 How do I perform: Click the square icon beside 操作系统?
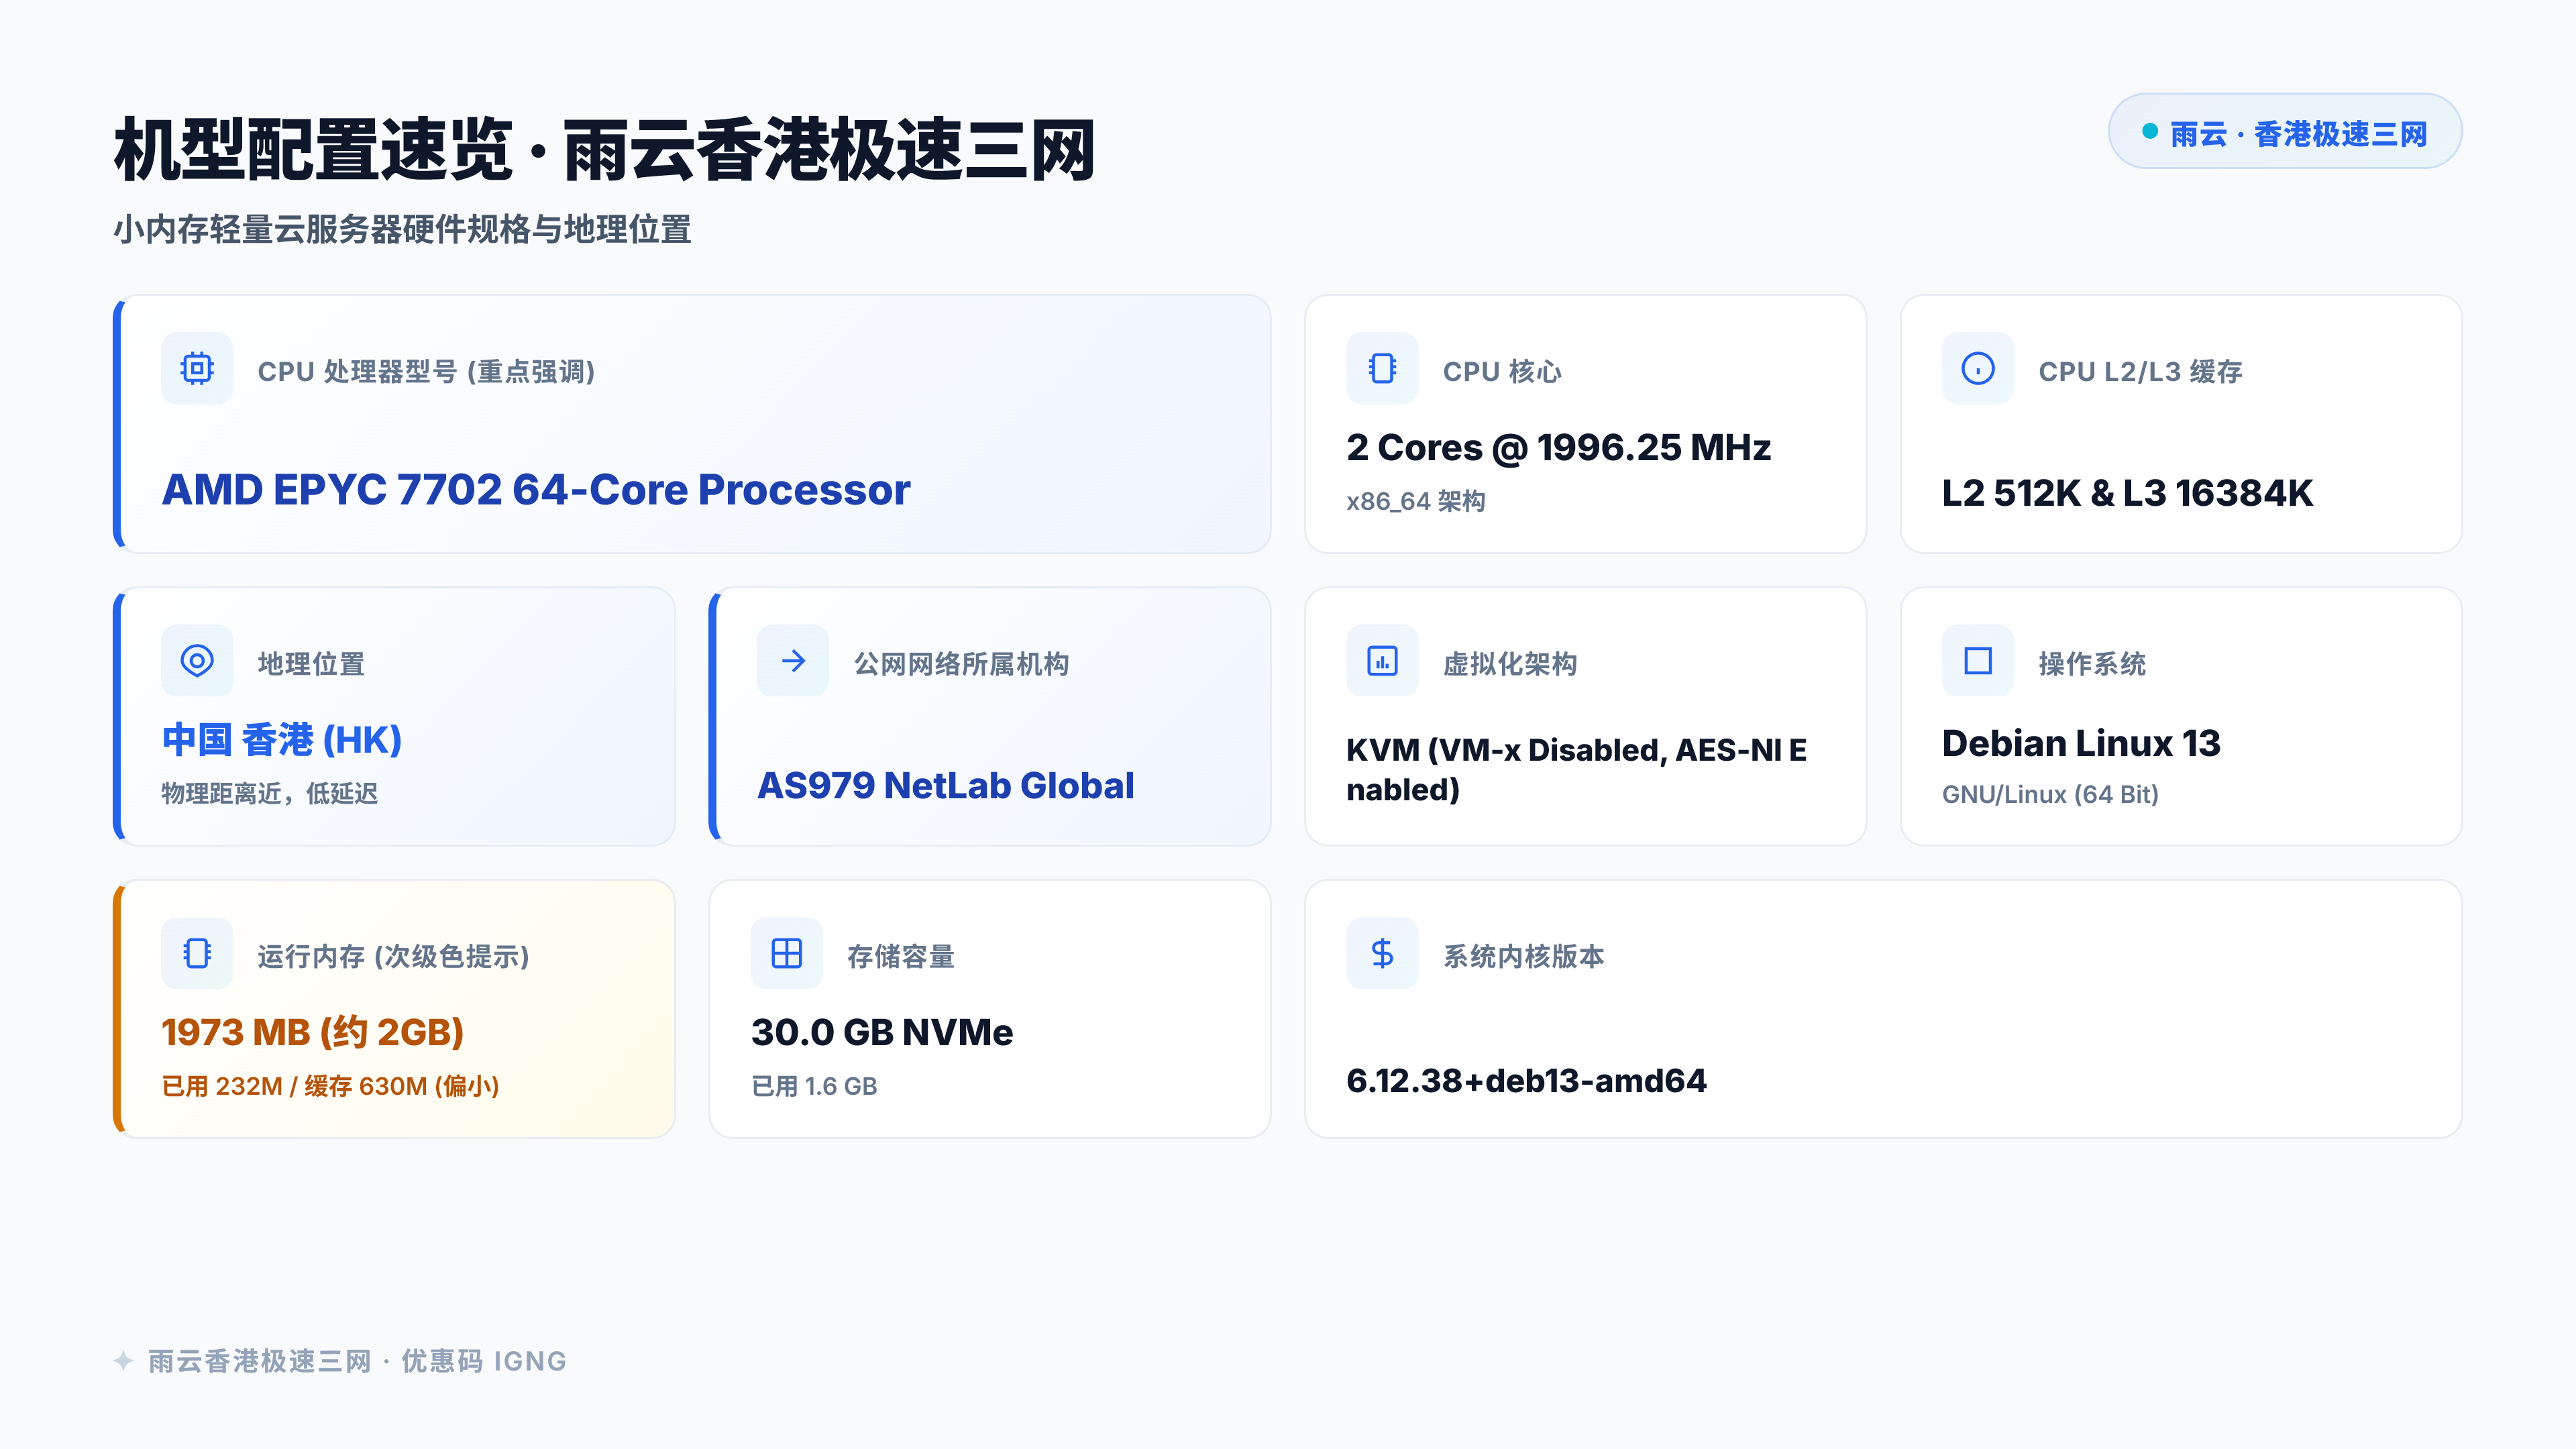tap(1978, 661)
